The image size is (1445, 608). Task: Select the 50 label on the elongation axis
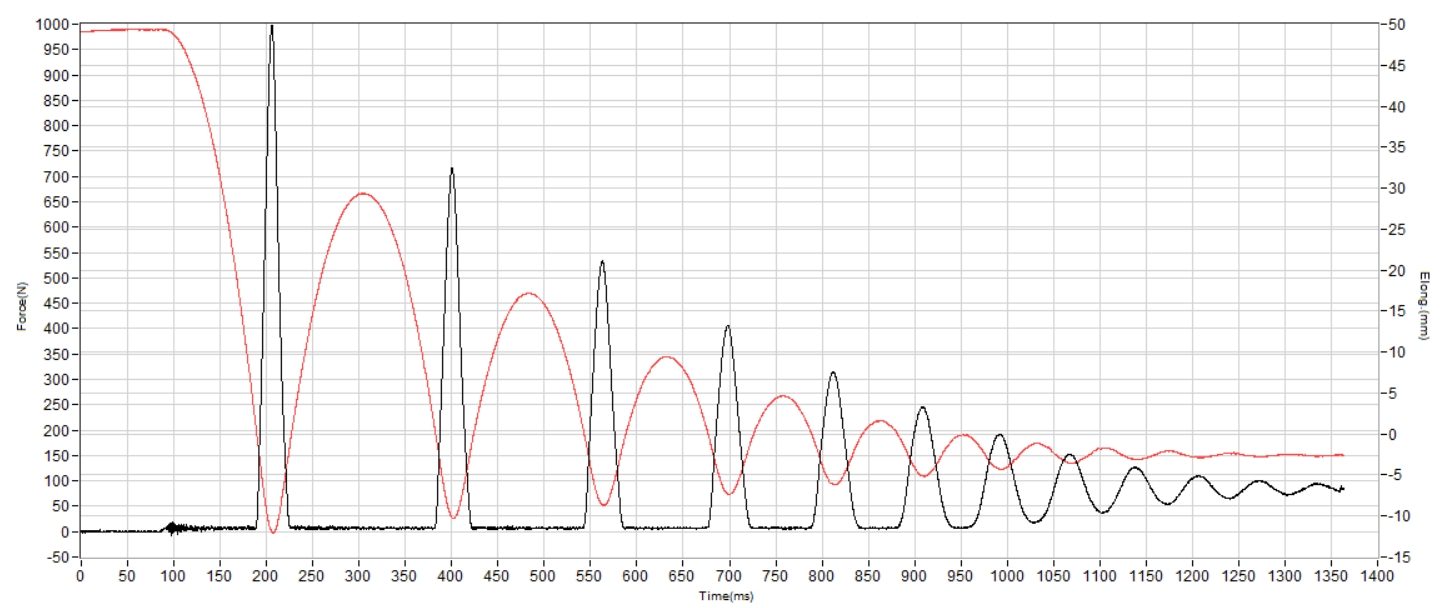tap(1397, 24)
